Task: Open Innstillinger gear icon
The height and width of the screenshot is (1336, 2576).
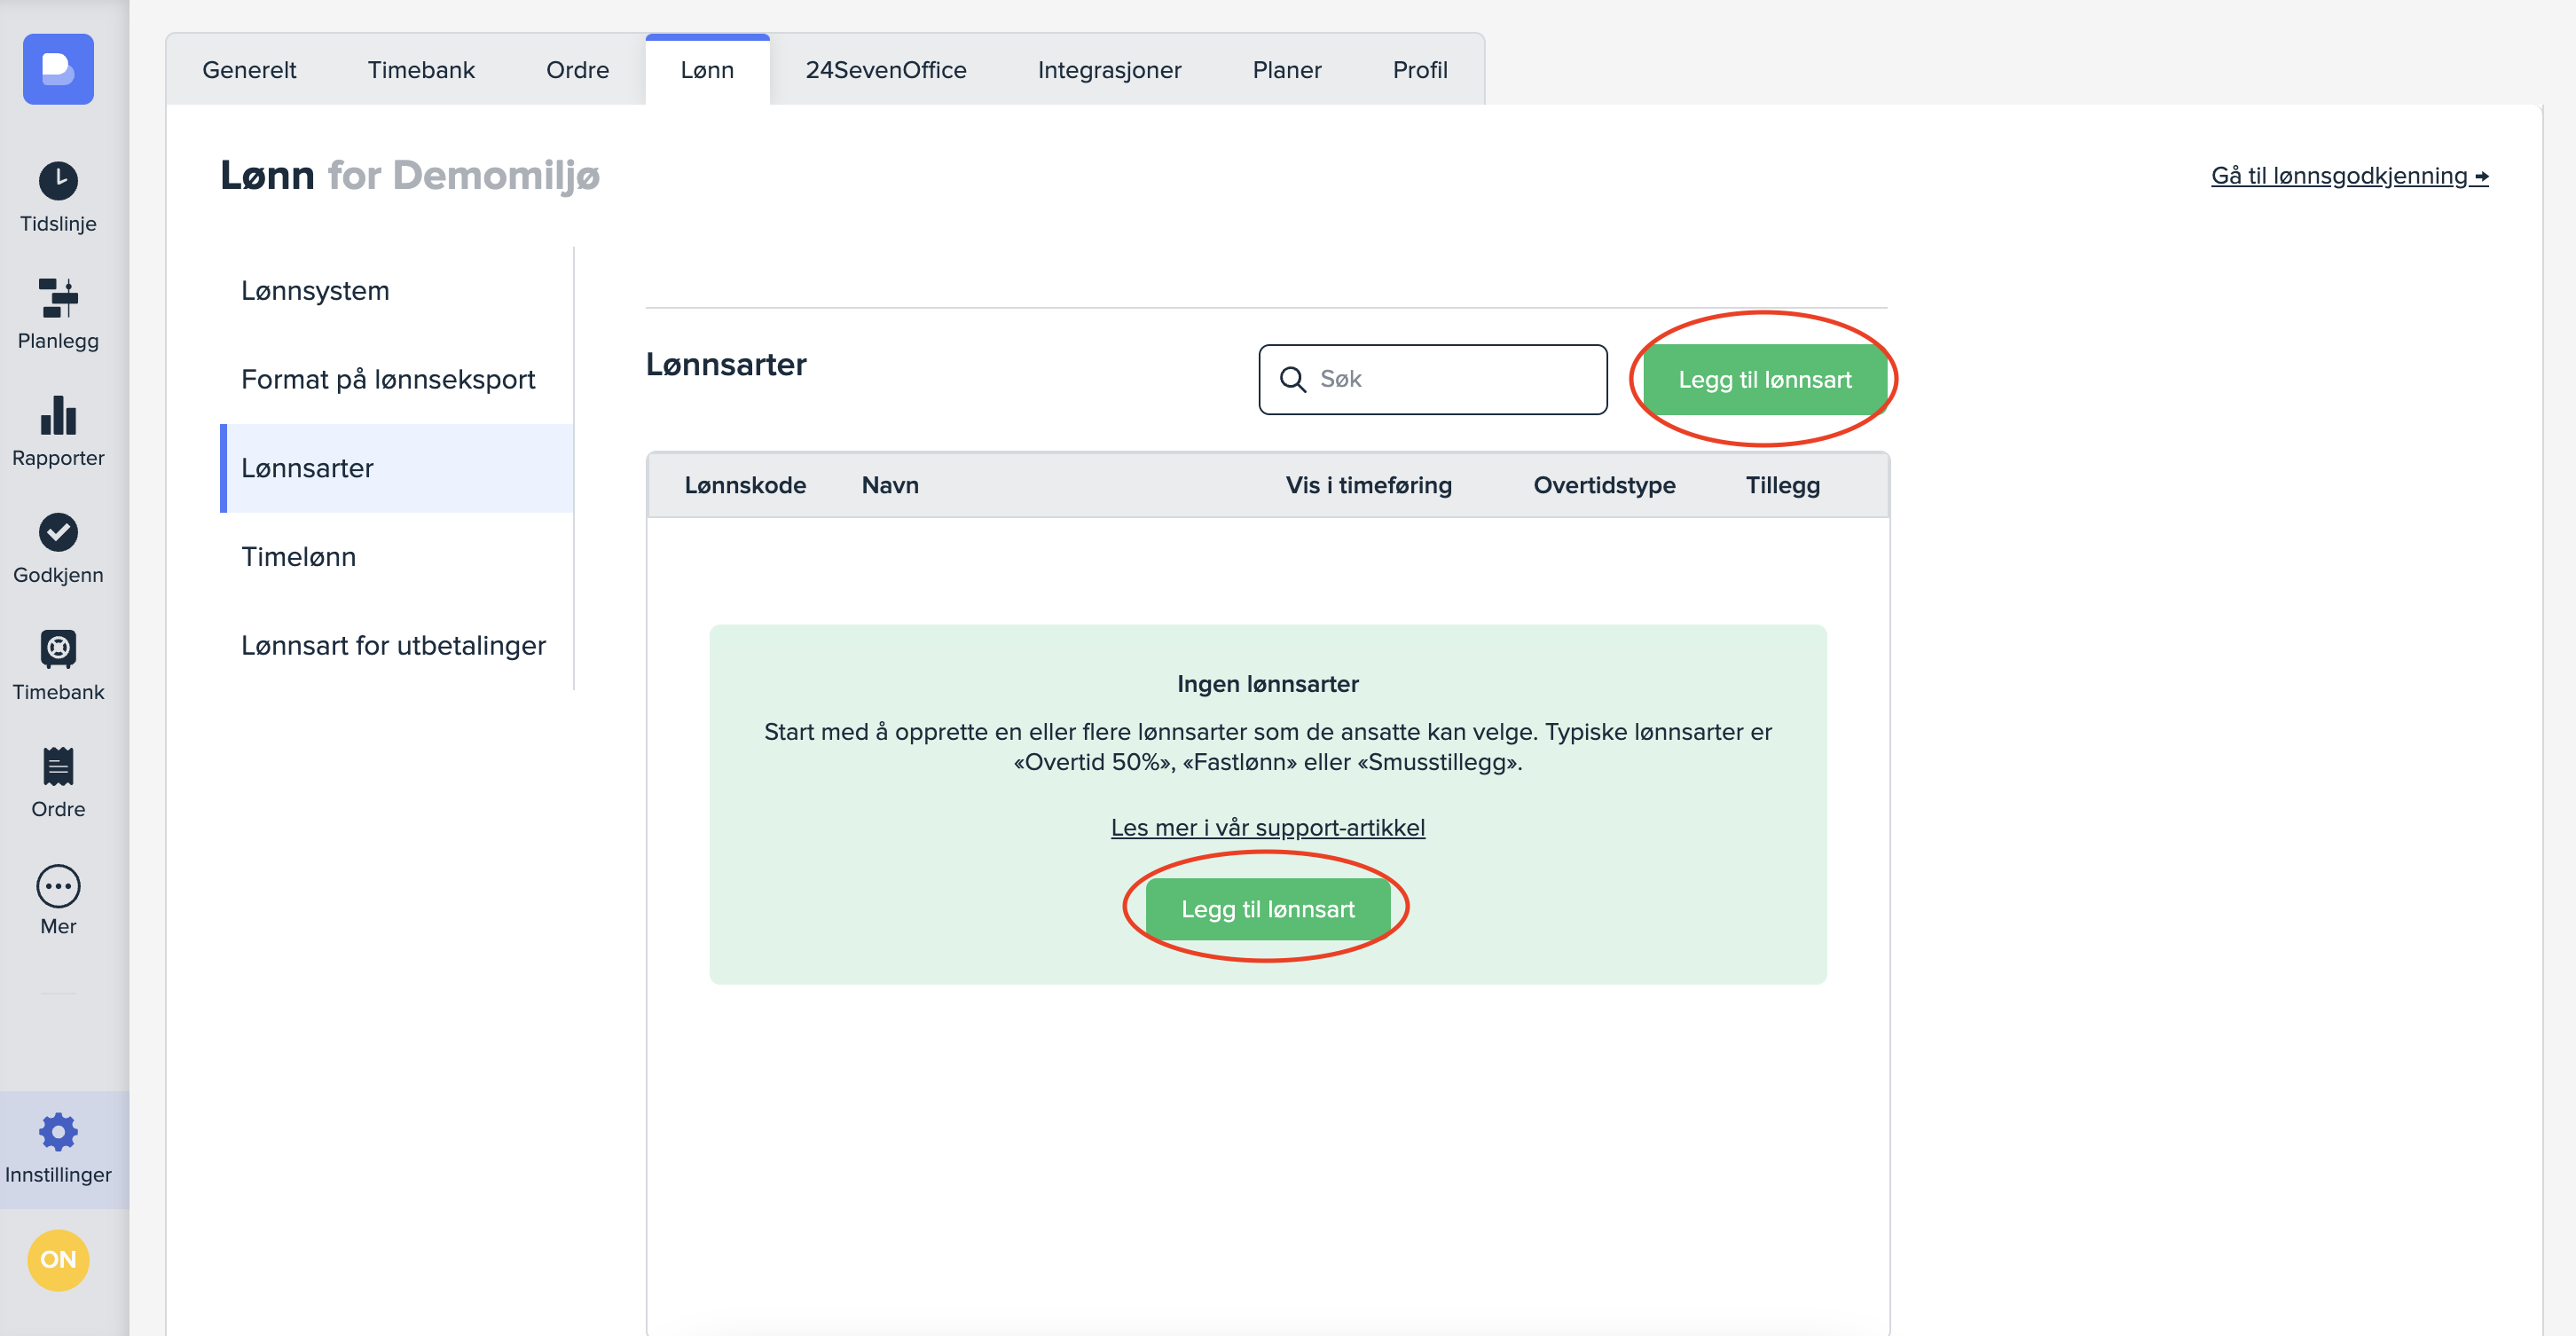Action: click(x=58, y=1132)
